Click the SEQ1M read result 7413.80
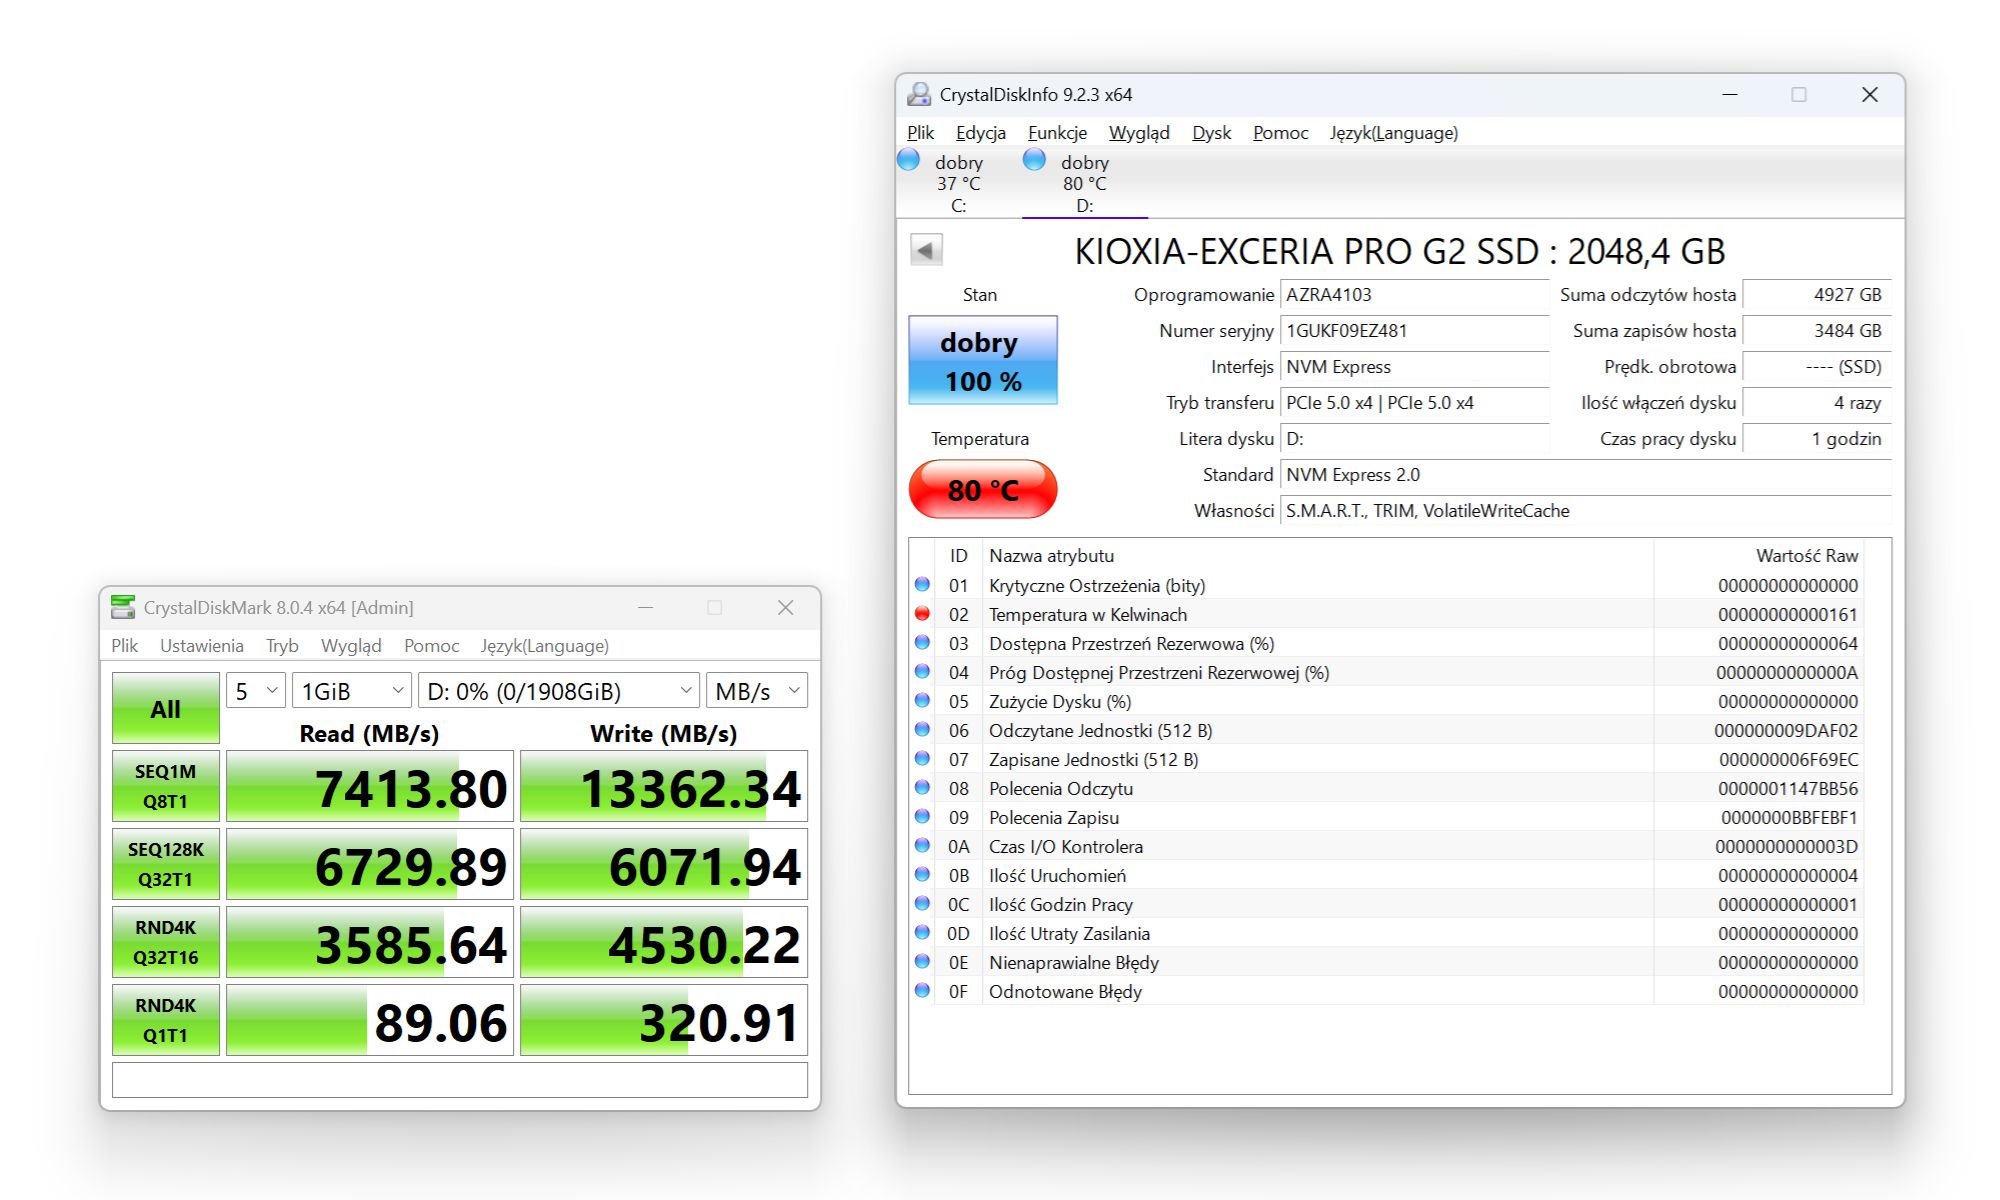 (370, 786)
